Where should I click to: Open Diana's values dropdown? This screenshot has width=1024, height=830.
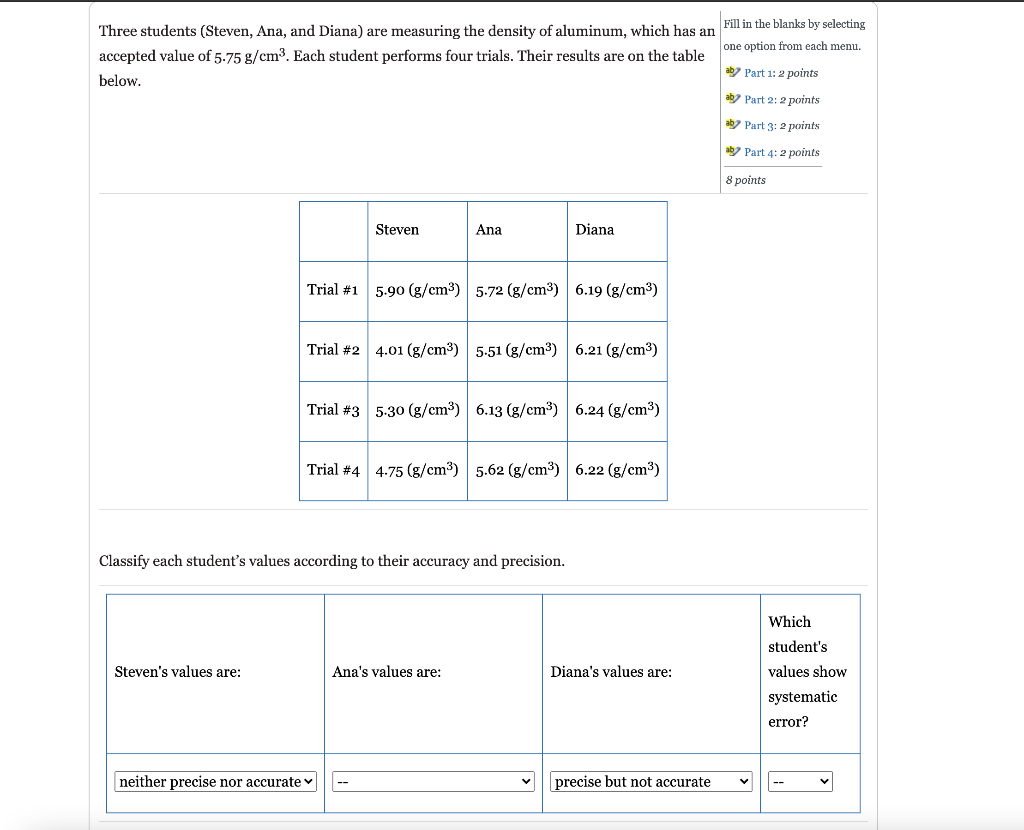651,782
